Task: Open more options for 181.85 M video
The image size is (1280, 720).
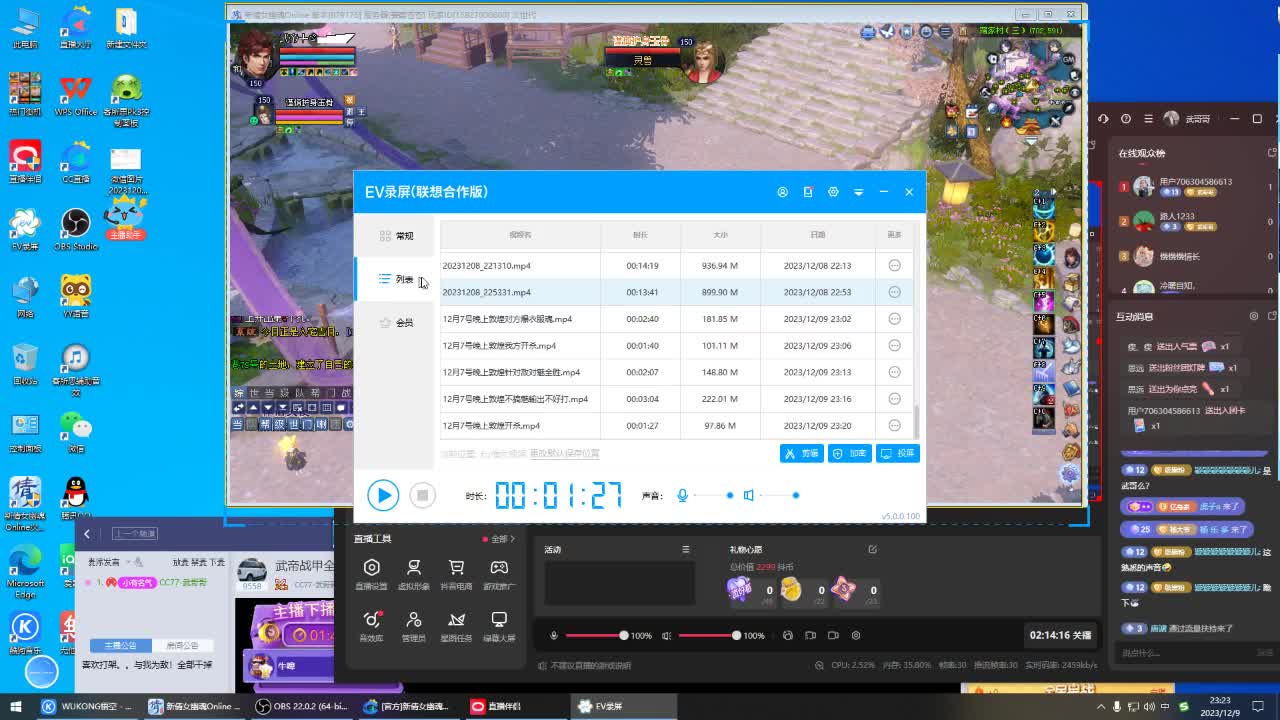Action: coord(894,319)
